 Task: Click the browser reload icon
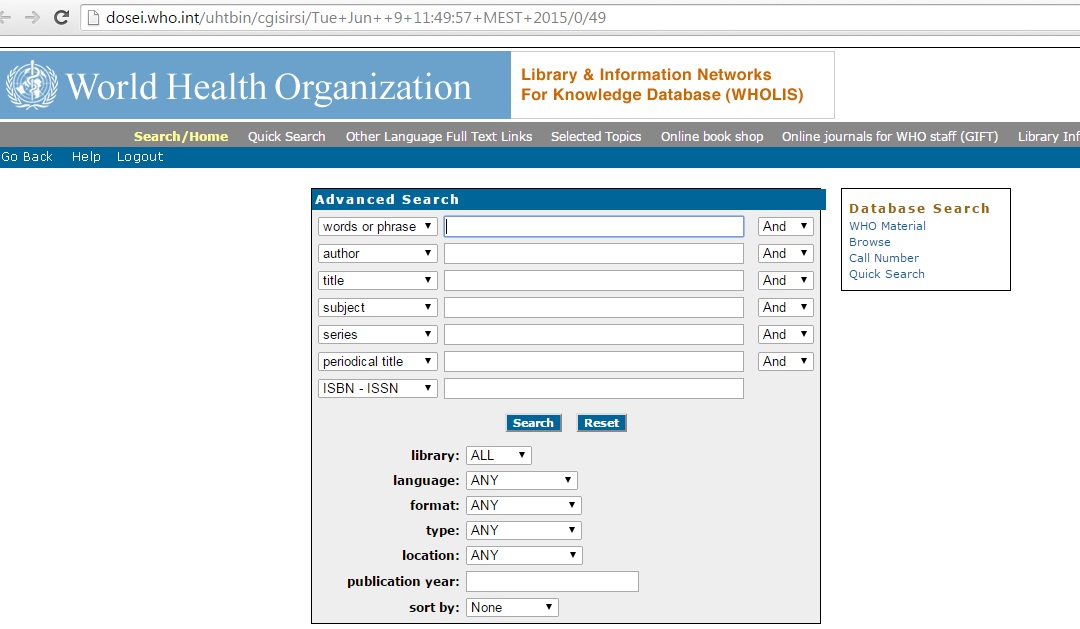tap(61, 17)
